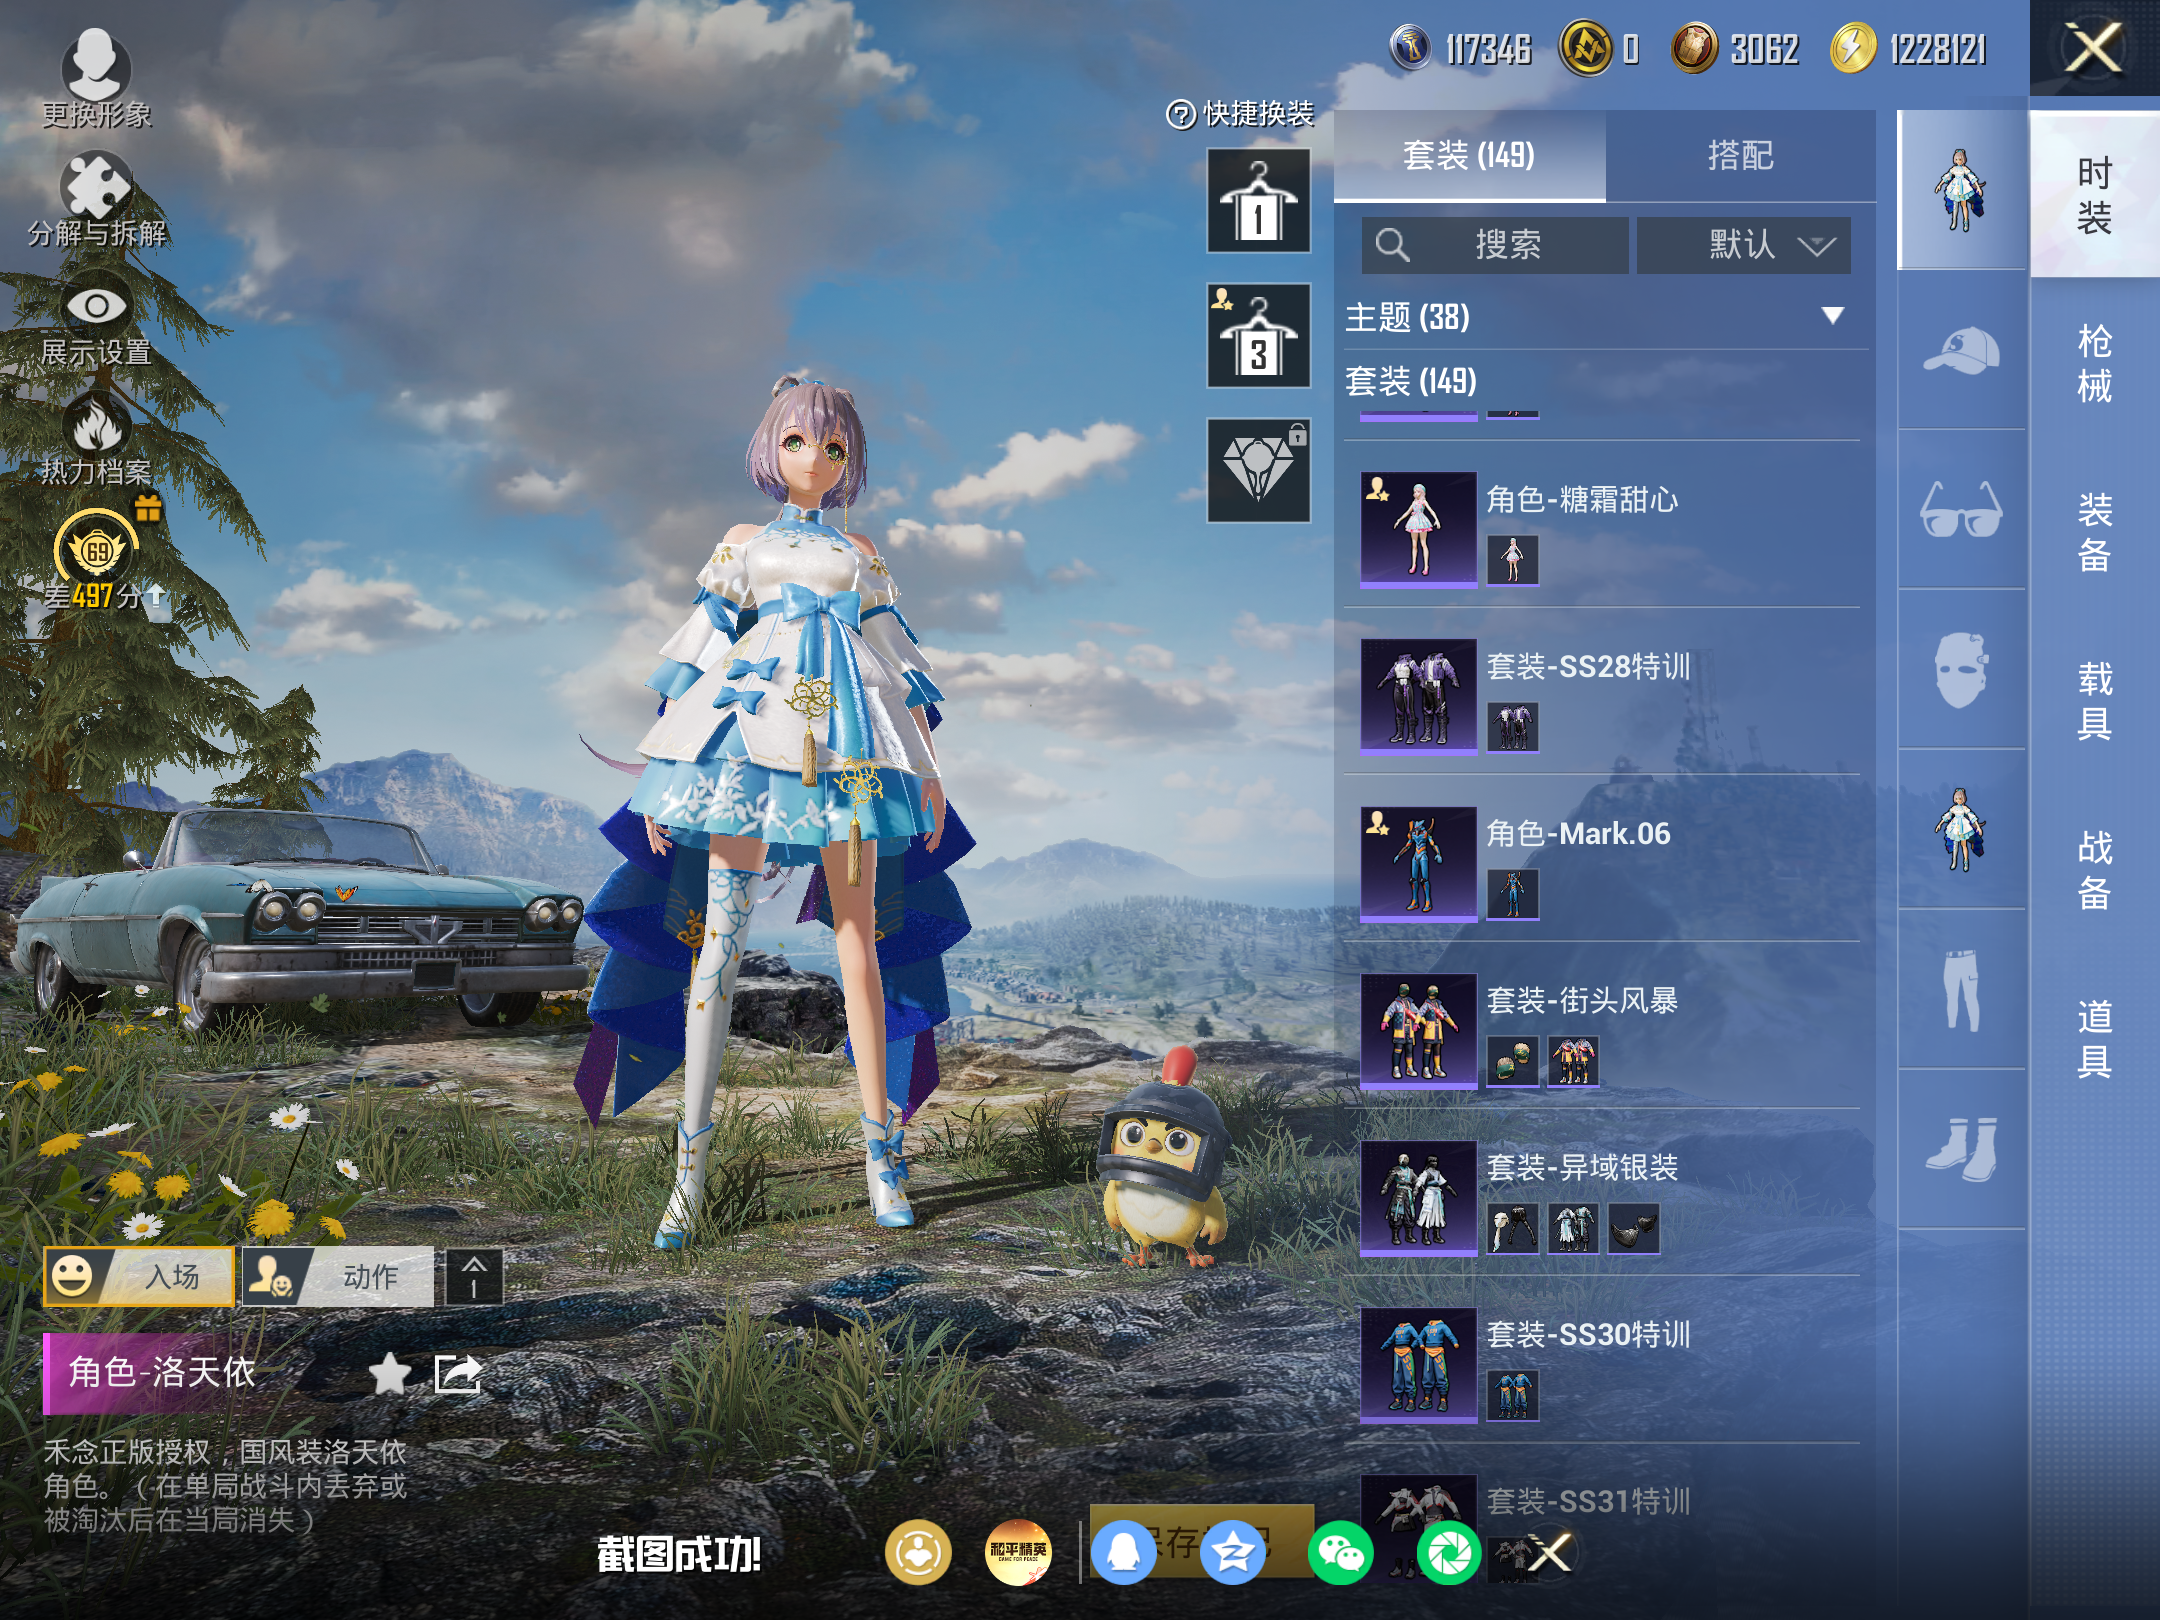Screen dimensions: 2160x1620
Task: Open the 默认 sort dropdown
Action: (x=1743, y=245)
